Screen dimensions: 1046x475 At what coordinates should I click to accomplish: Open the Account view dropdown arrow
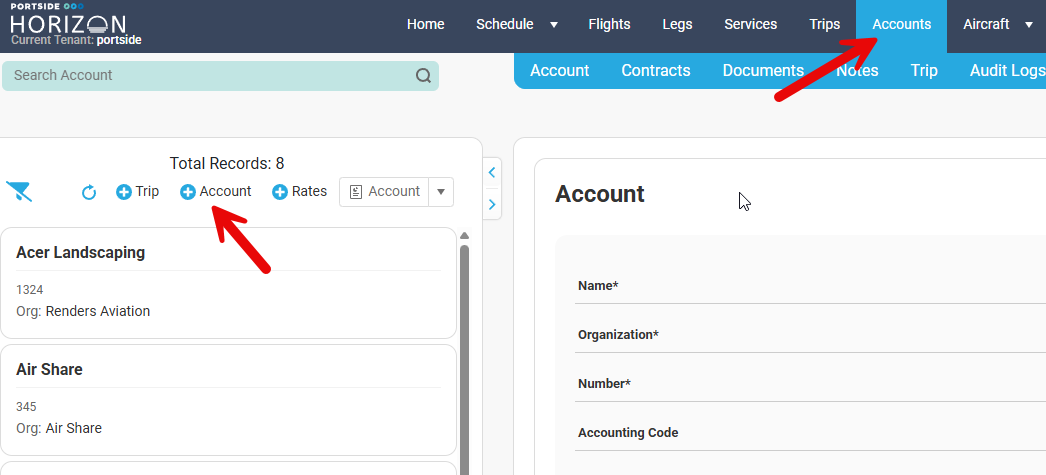(441, 192)
